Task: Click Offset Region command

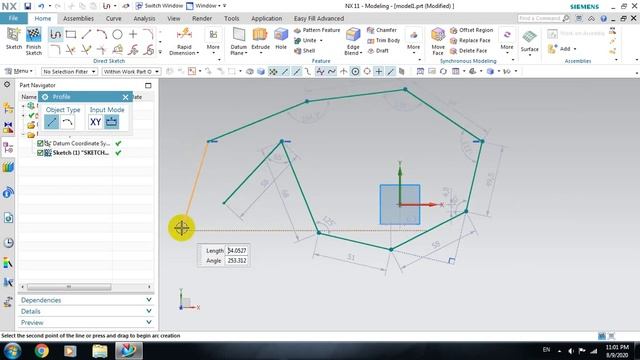Action: point(471,30)
